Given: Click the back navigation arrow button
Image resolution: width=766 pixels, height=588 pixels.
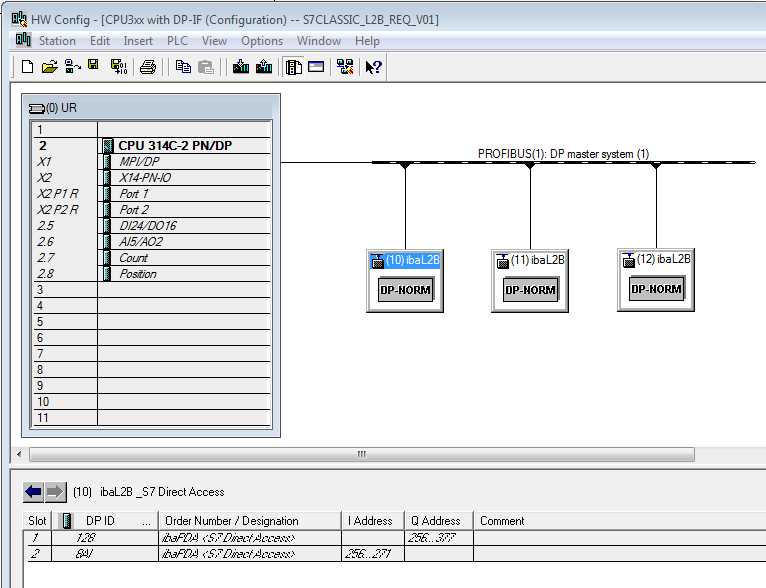Looking at the screenshot, I should tap(34, 492).
